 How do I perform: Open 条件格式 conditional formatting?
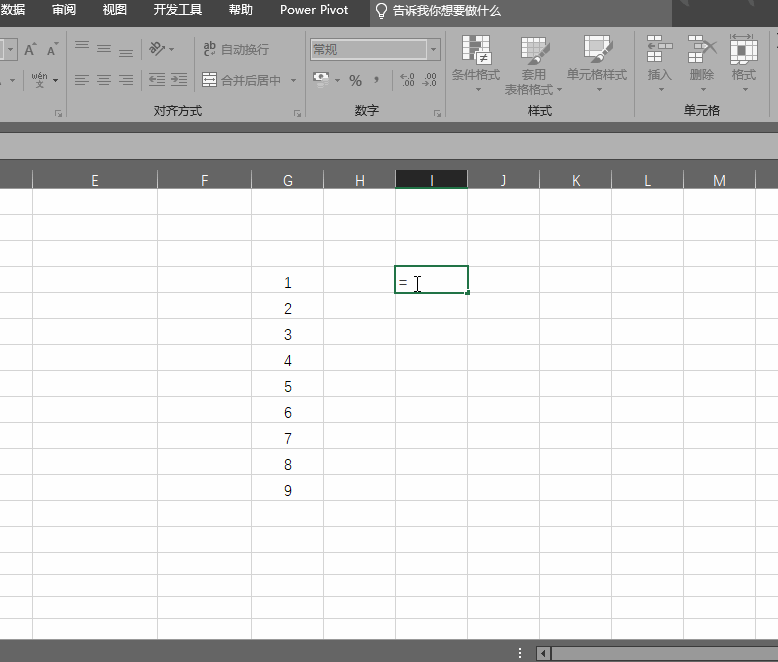476,64
